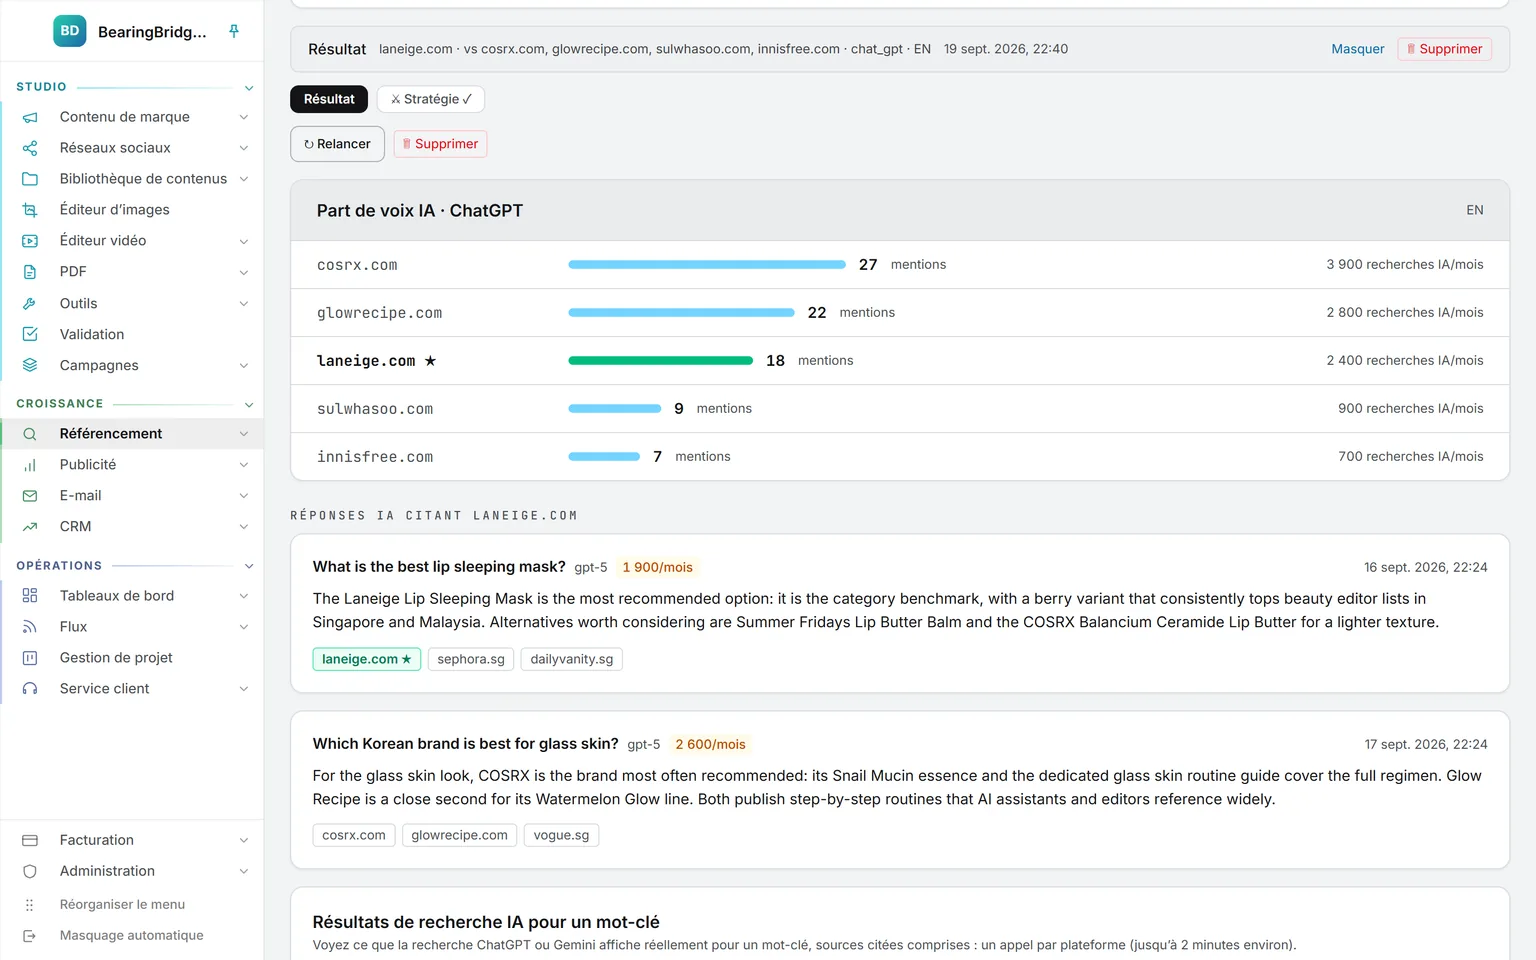The image size is (1536, 960).
Task: Click the vogue.sg source chip
Action: (x=561, y=835)
